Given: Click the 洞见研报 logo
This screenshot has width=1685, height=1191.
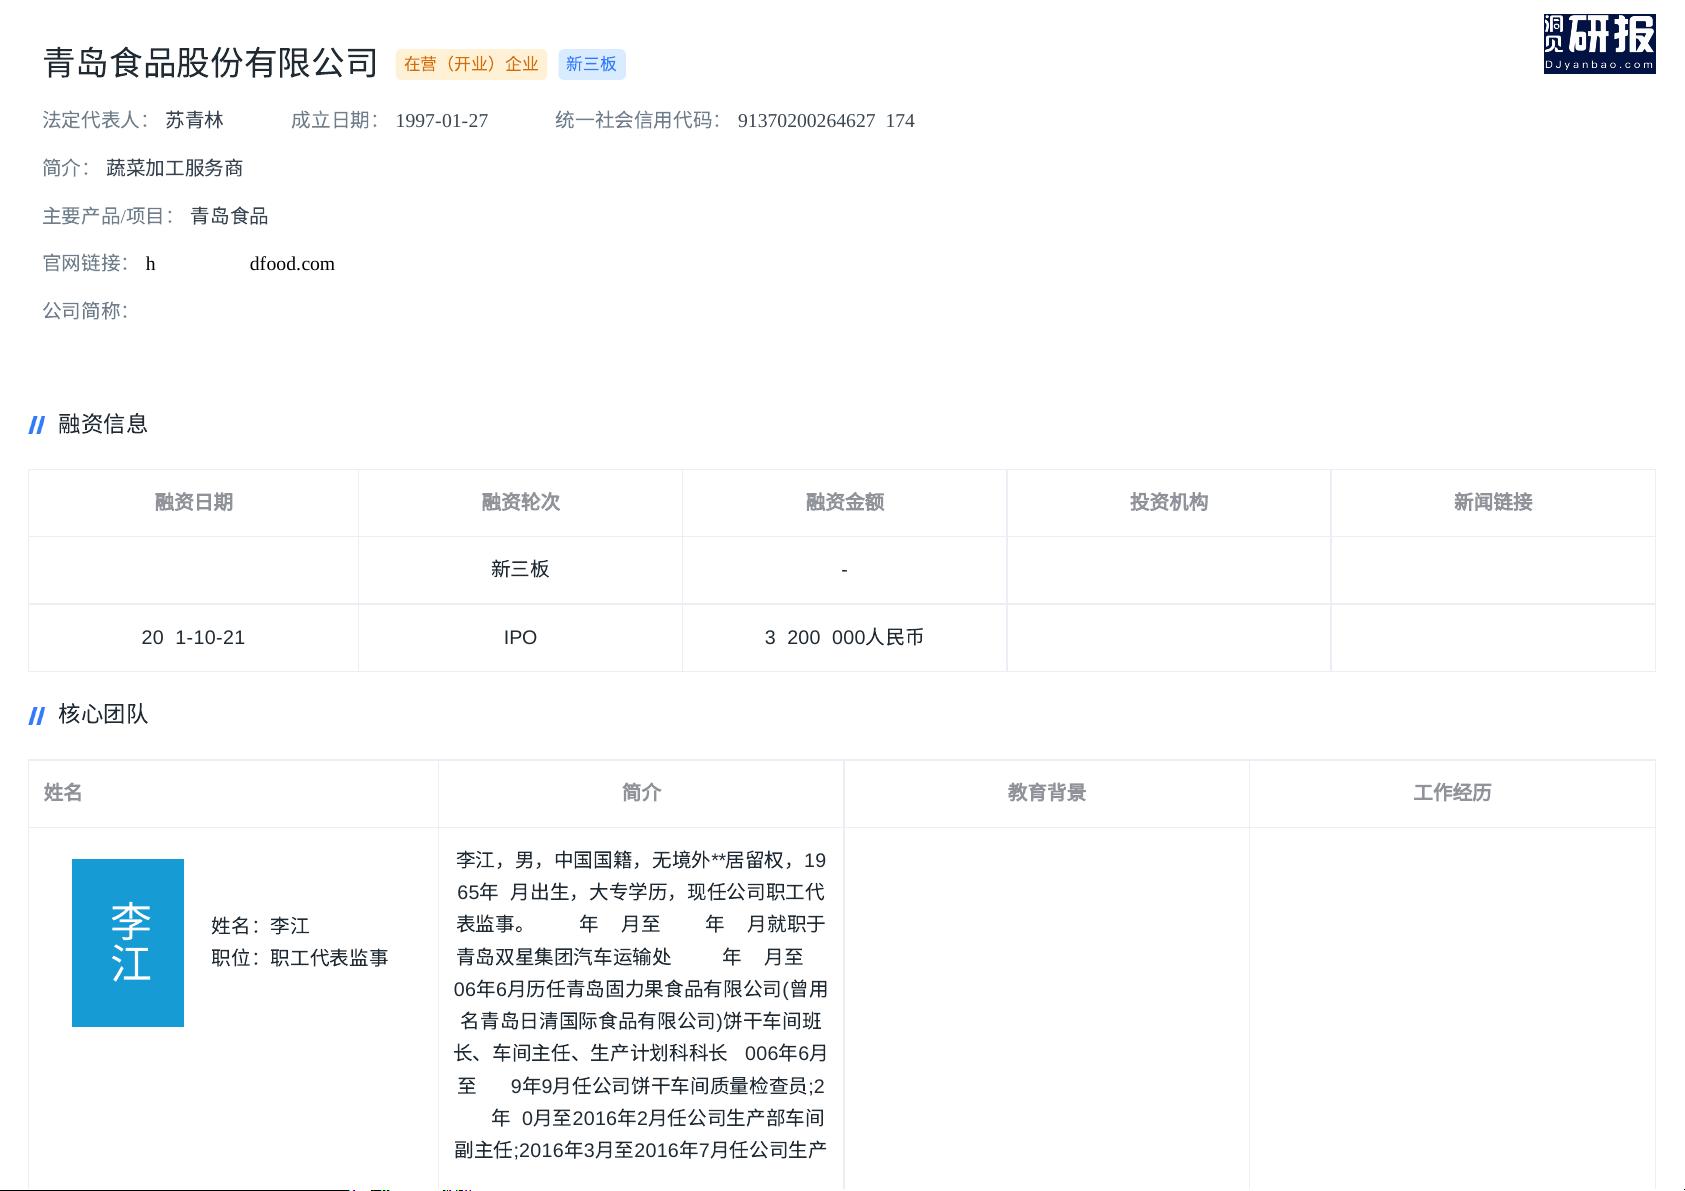Looking at the screenshot, I should point(1599,44).
